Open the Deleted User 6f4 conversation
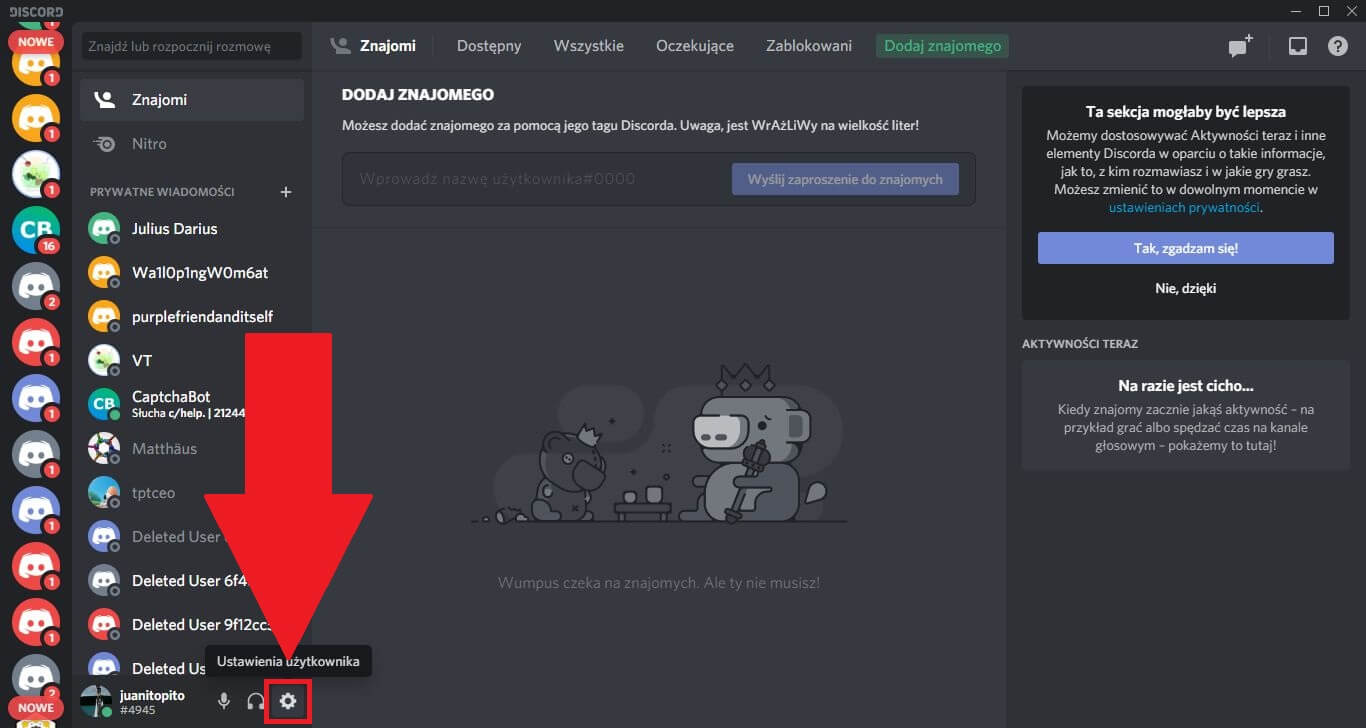The width and height of the screenshot is (1366, 728). click(x=192, y=581)
